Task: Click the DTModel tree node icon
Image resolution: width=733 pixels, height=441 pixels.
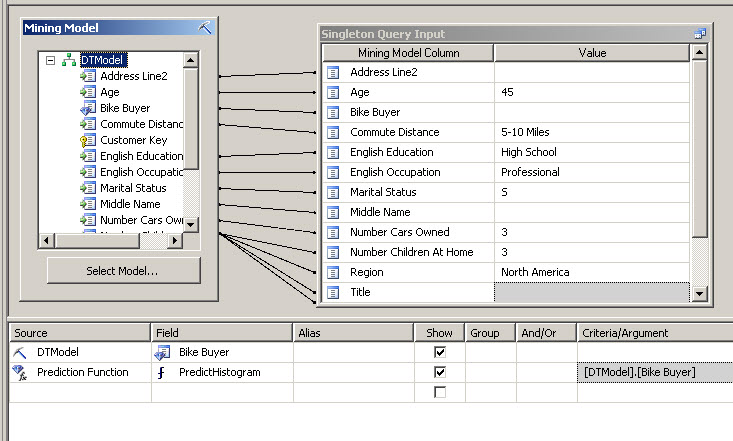Action: pos(69,60)
